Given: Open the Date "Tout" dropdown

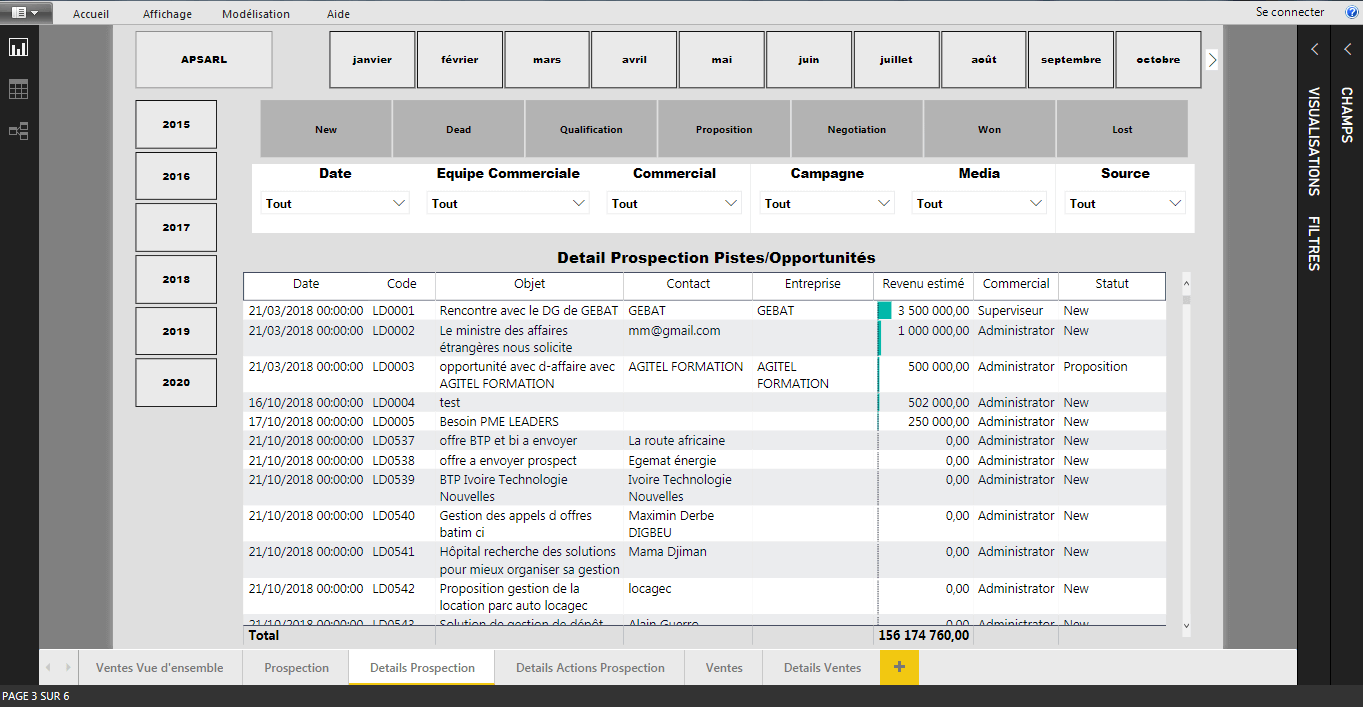Looking at the screenshot, I should coord(334,202).
